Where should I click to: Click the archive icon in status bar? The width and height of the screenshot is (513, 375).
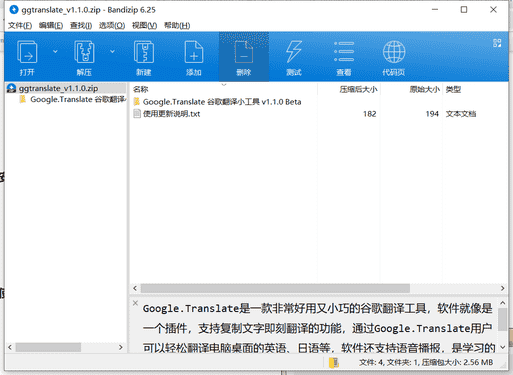click(x=334, y=362)
